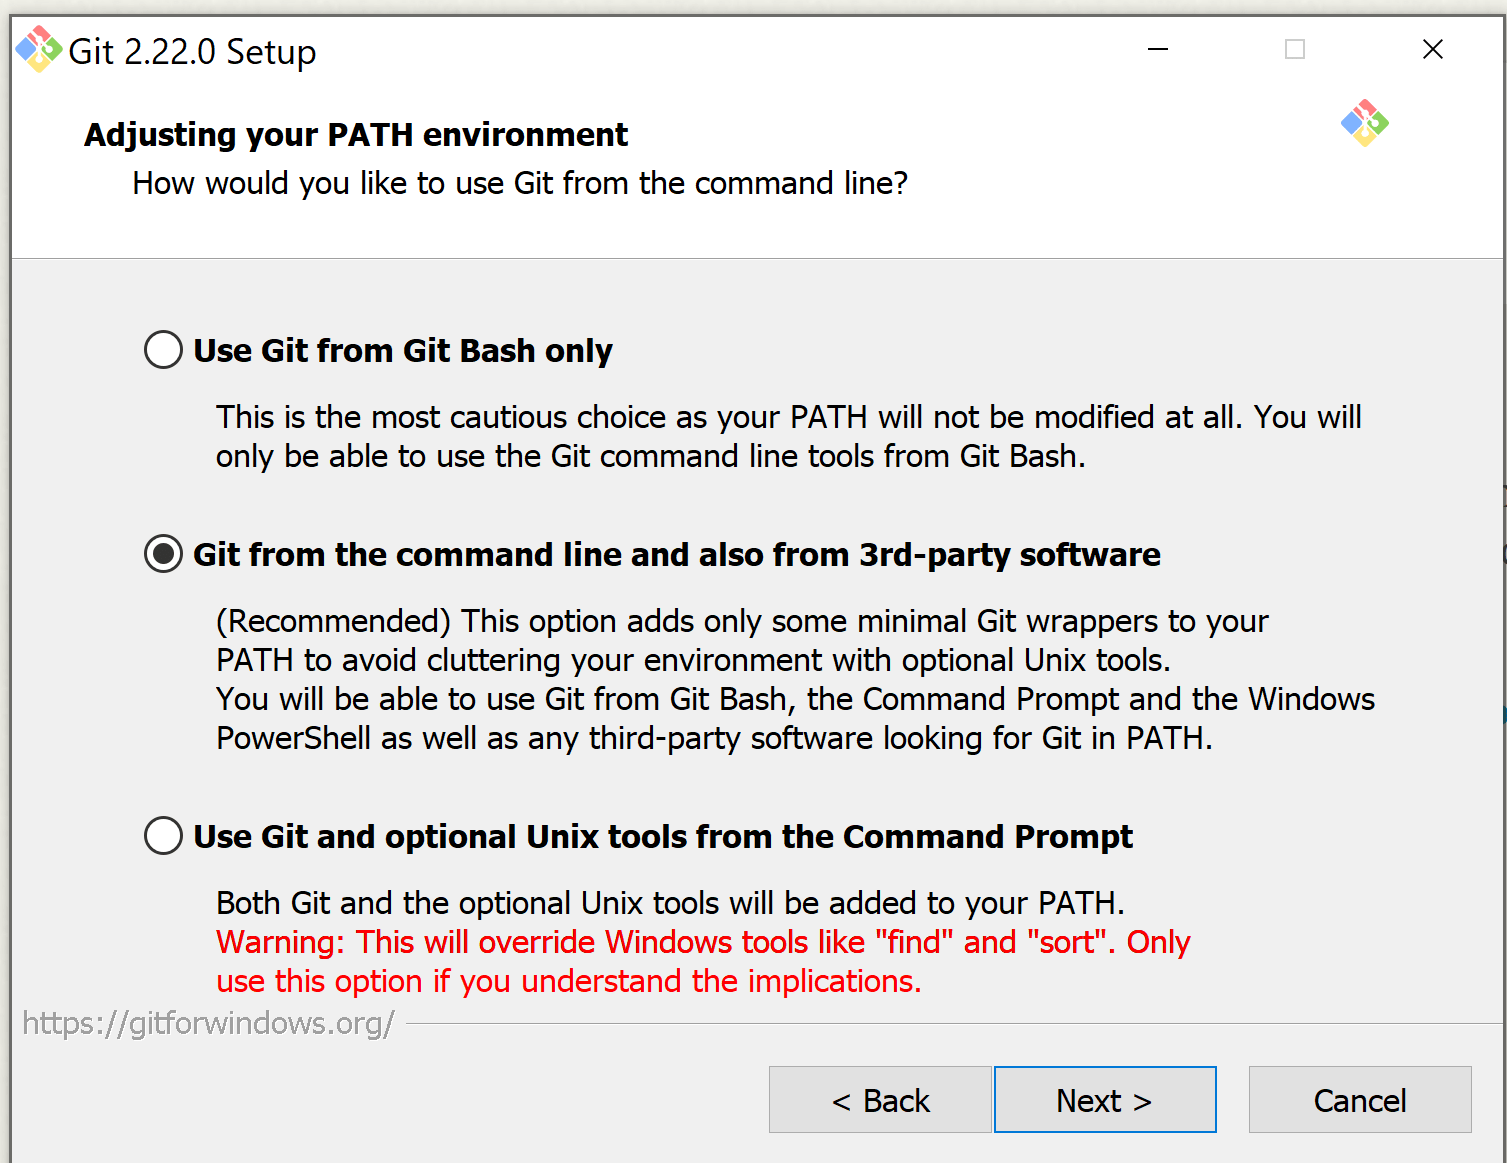Choose 'Git from the command line' radio option
Screen dimensions: 1507x1163
pyautogui.click(x=163, y=554)
